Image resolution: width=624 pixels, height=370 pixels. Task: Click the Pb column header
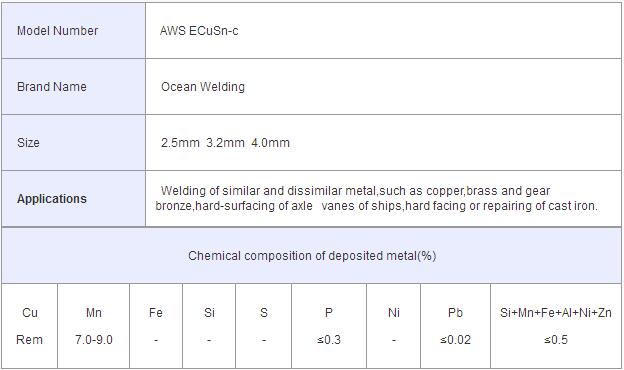point(455,313)
